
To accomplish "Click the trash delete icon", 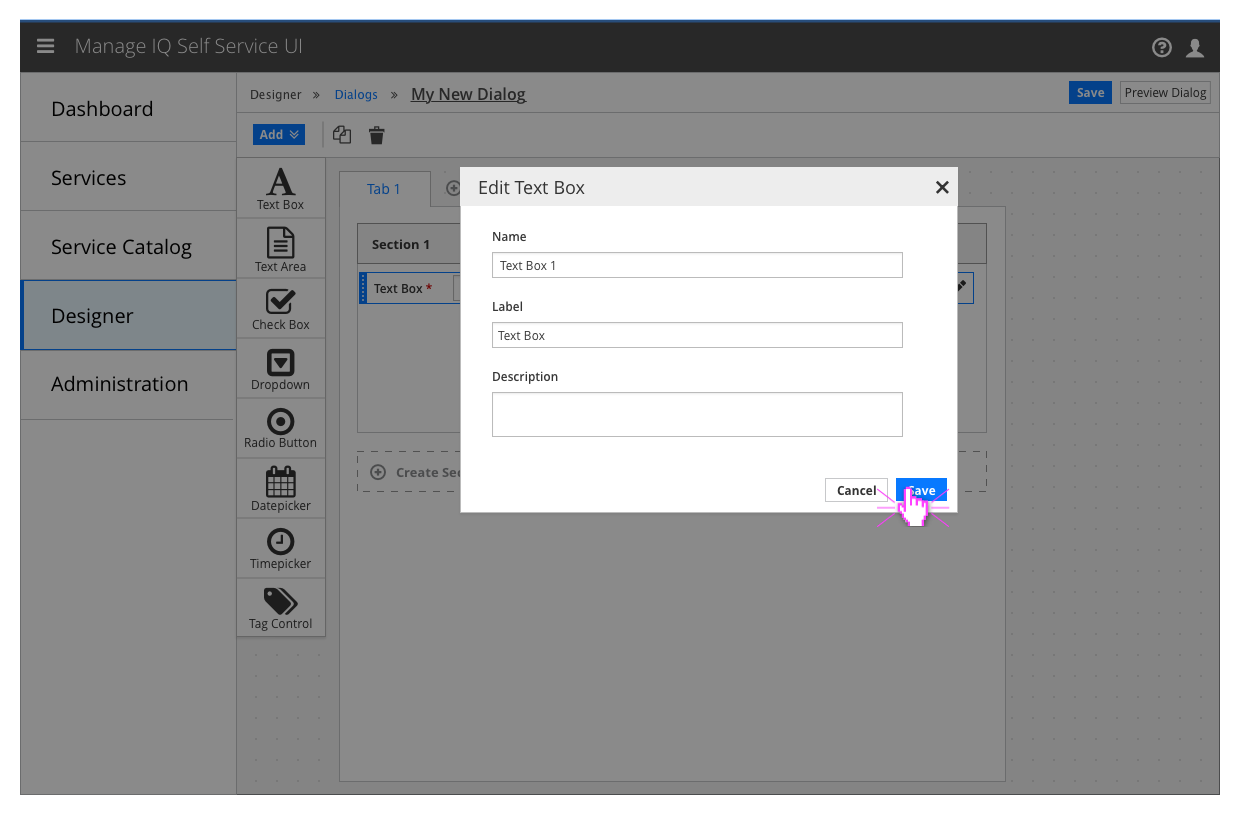I will [x=376, y=134].
